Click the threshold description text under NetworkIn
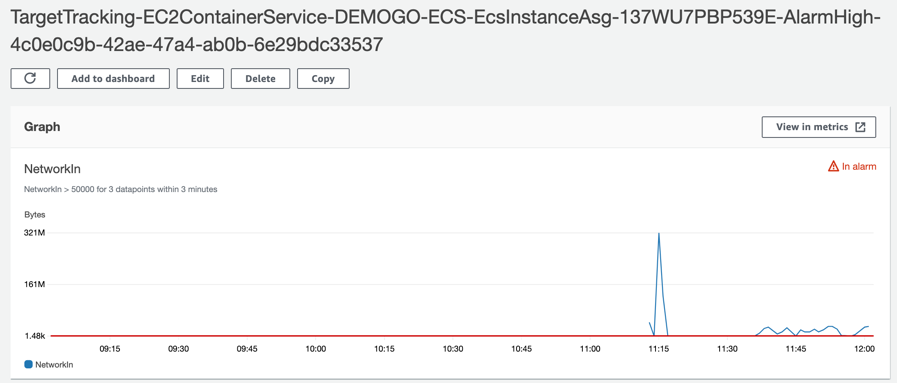 tap(121, 189)
